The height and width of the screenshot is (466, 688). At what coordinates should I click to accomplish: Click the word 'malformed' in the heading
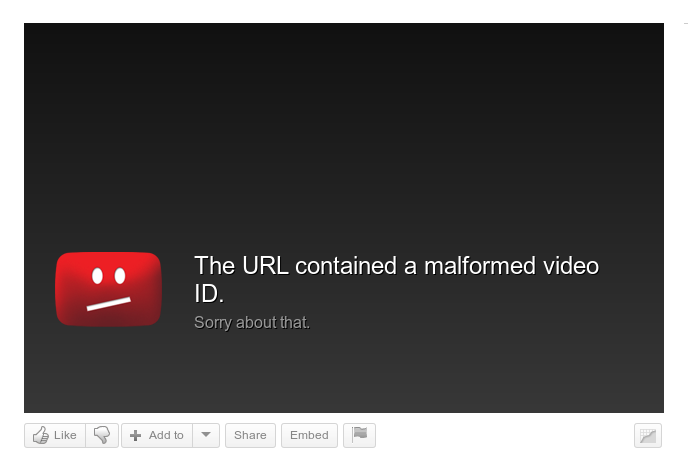(480, 266)
